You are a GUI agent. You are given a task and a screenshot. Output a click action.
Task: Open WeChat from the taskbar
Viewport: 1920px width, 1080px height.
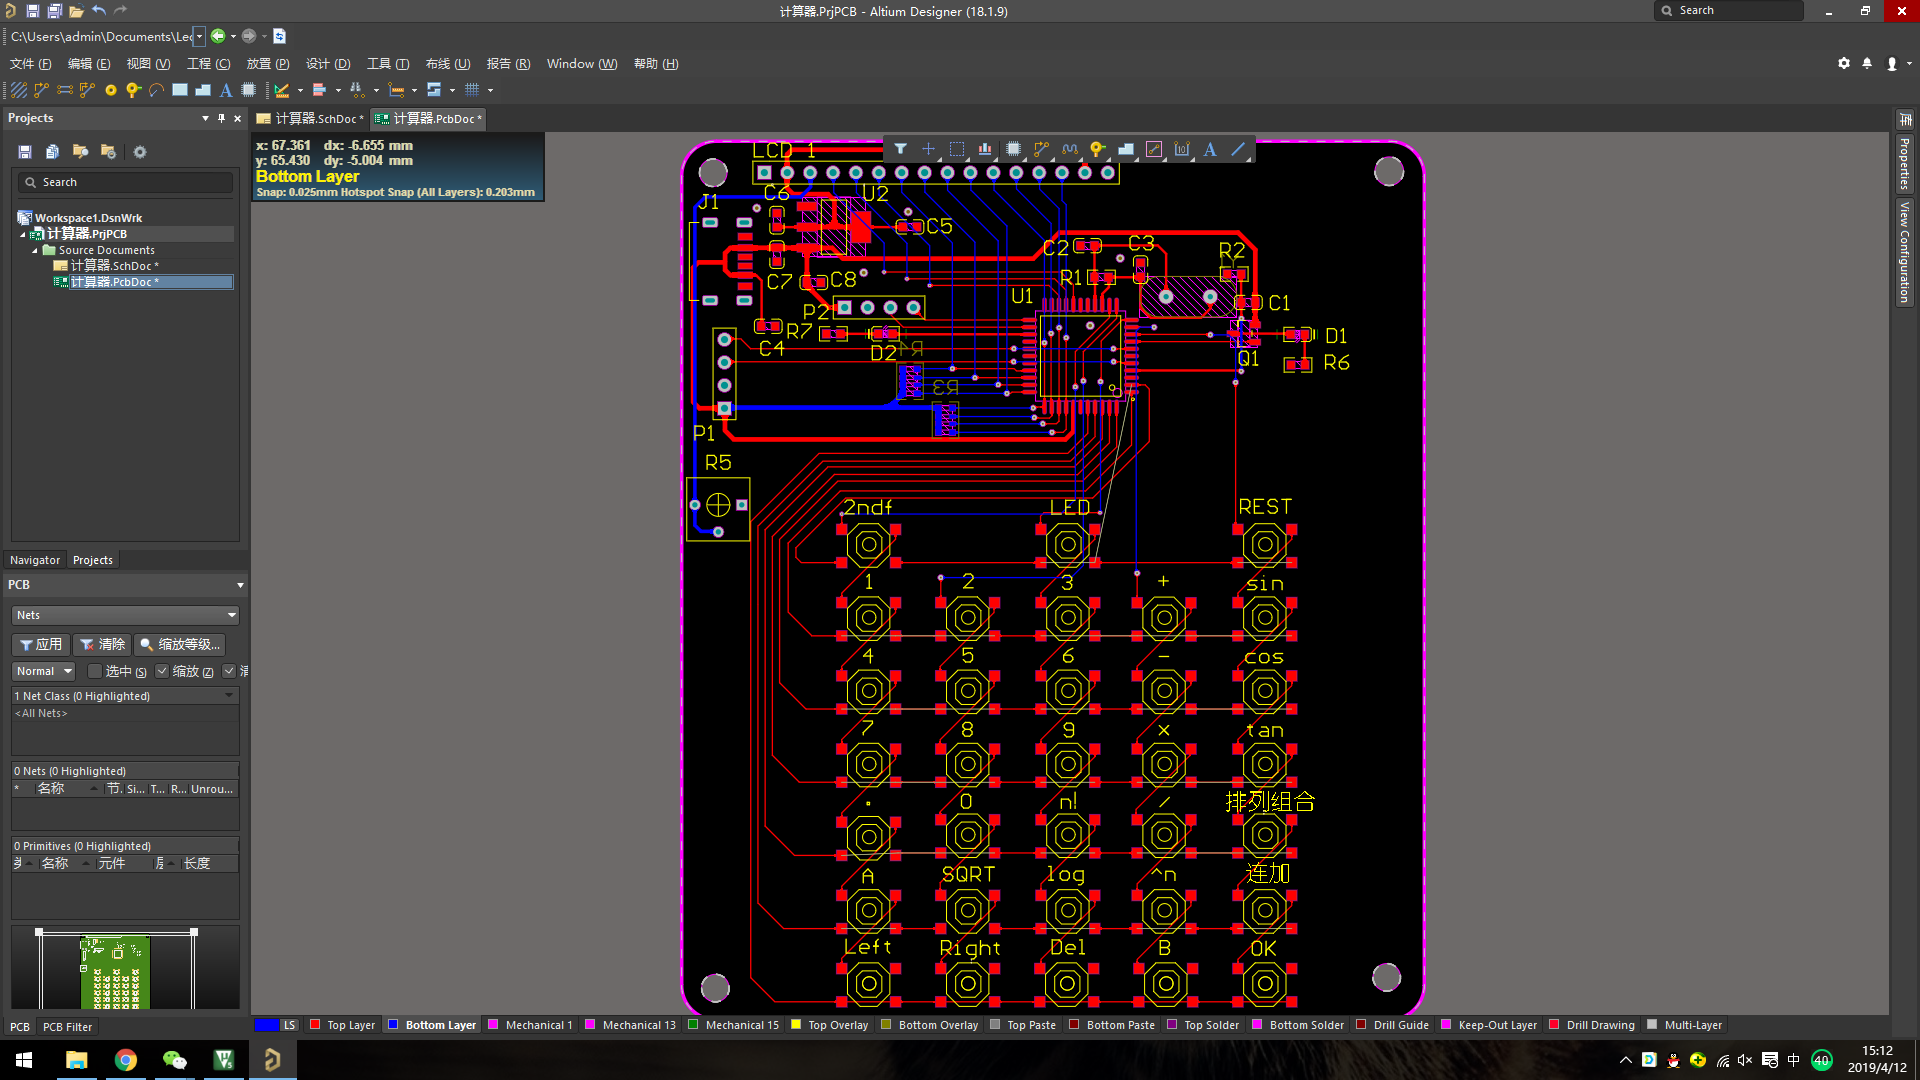(x=175, y=1060)
